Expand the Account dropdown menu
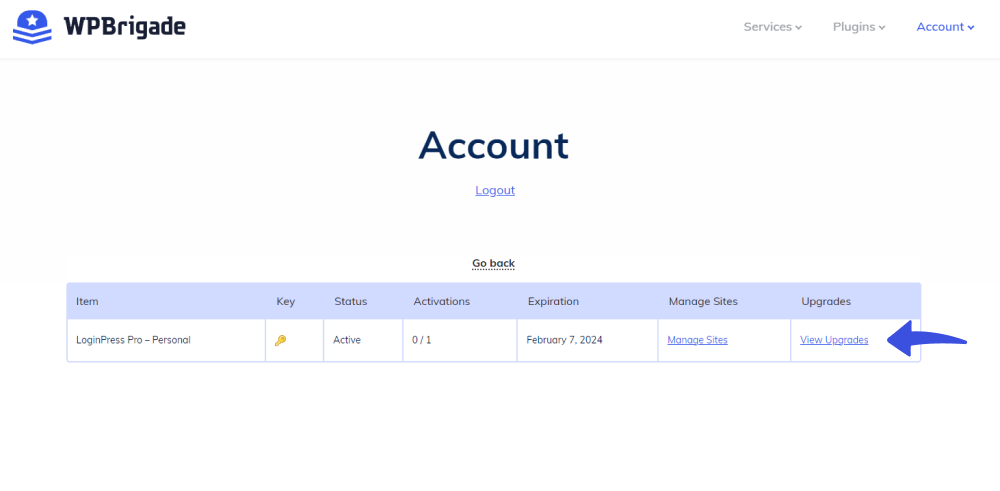Screen dimensions: 1000x491 click(945, 27)
